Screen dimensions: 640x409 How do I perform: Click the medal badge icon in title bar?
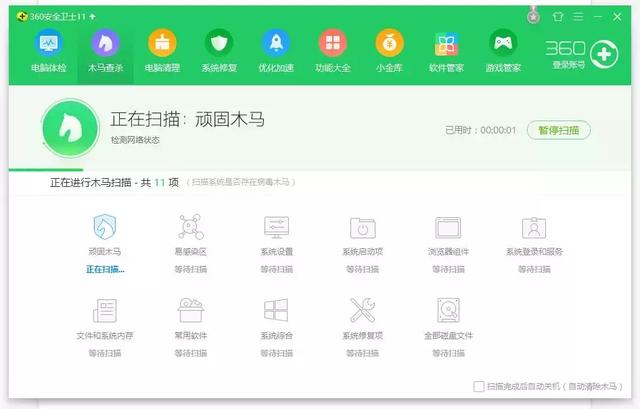533,16
